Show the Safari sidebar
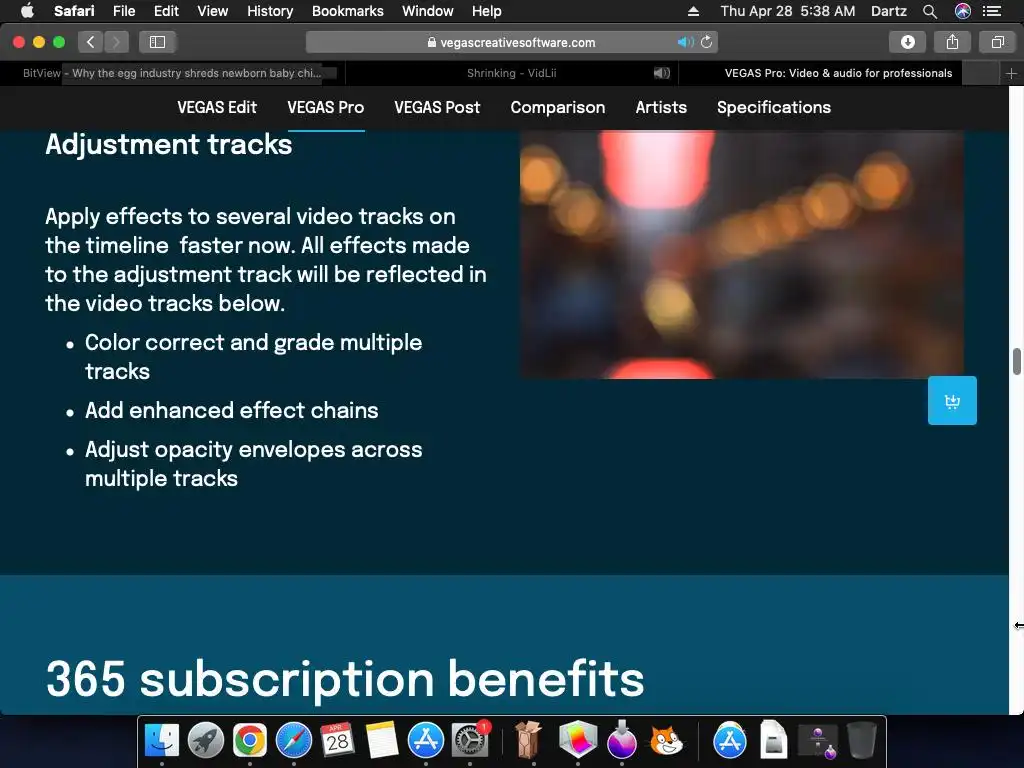Image resolution: width=1024 pixels, height=768 pixels. tap(157, 42)
